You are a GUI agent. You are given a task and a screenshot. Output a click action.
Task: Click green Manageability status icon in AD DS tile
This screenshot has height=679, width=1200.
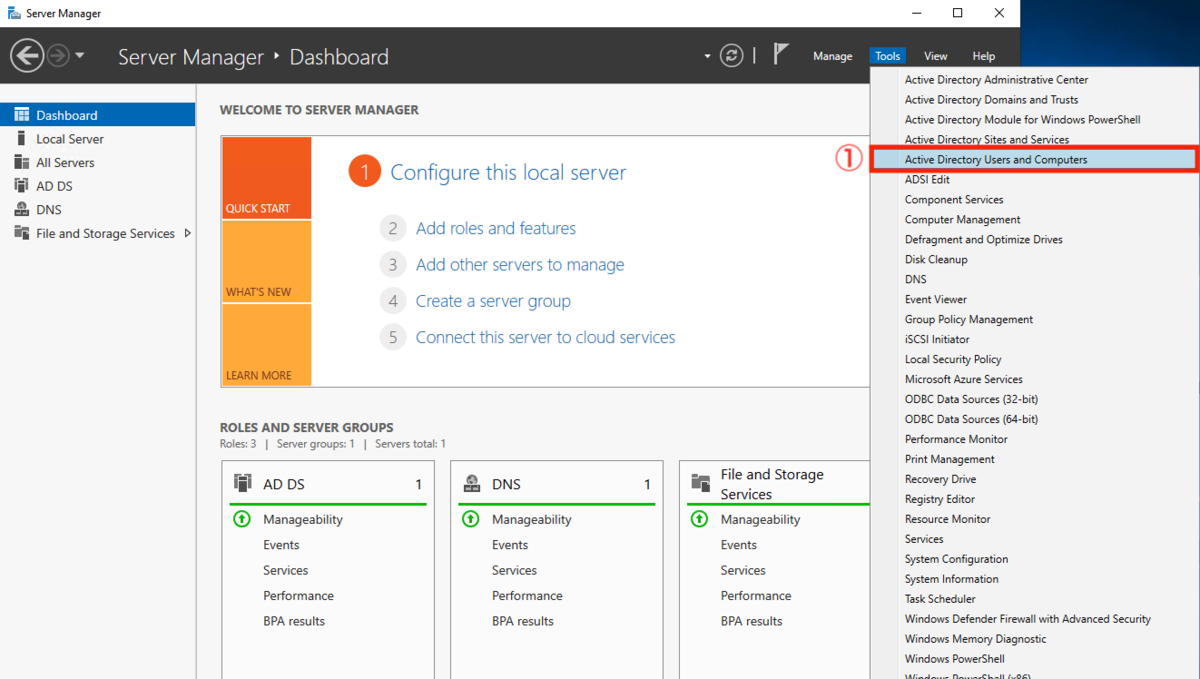(x=241, y=519)
